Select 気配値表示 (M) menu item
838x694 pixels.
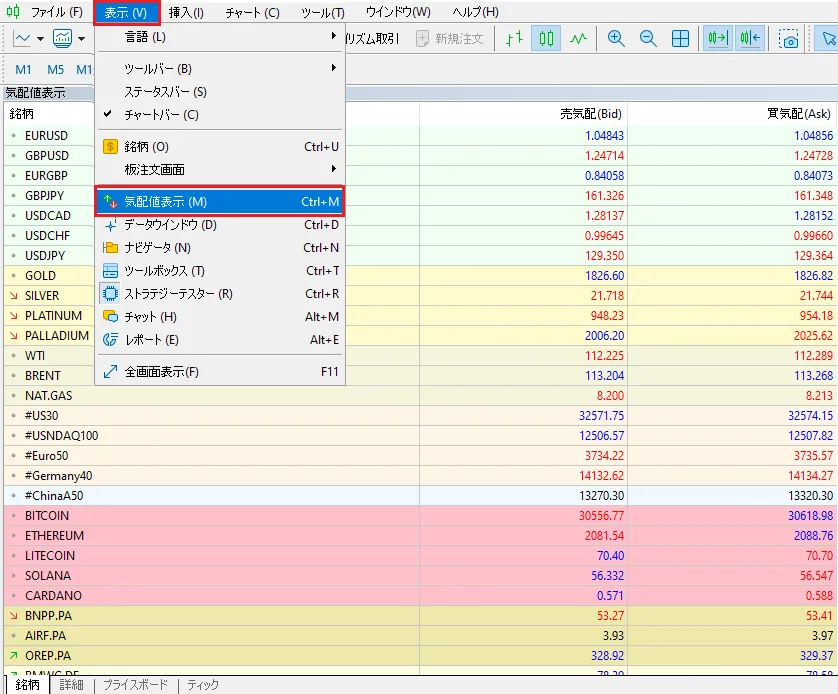(220, 201)
